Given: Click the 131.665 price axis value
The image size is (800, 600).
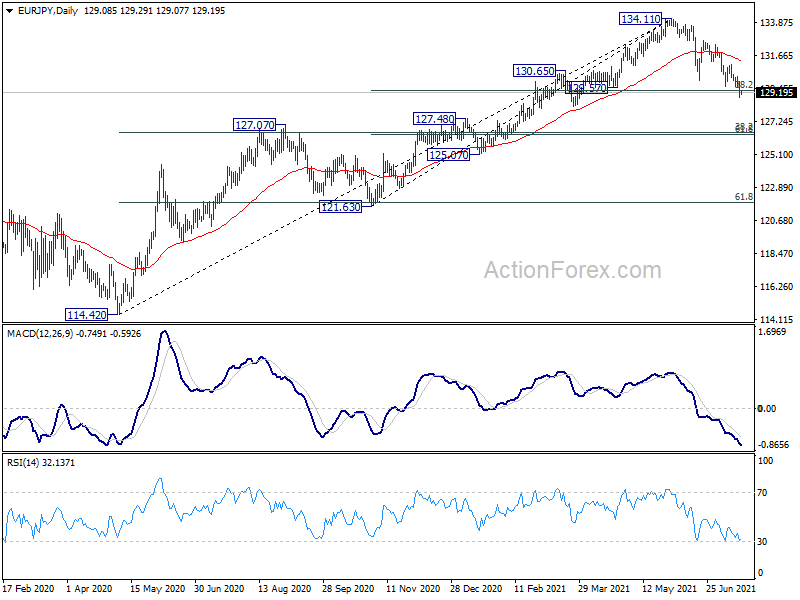Looking at the screenshot, I should [777, 56].
